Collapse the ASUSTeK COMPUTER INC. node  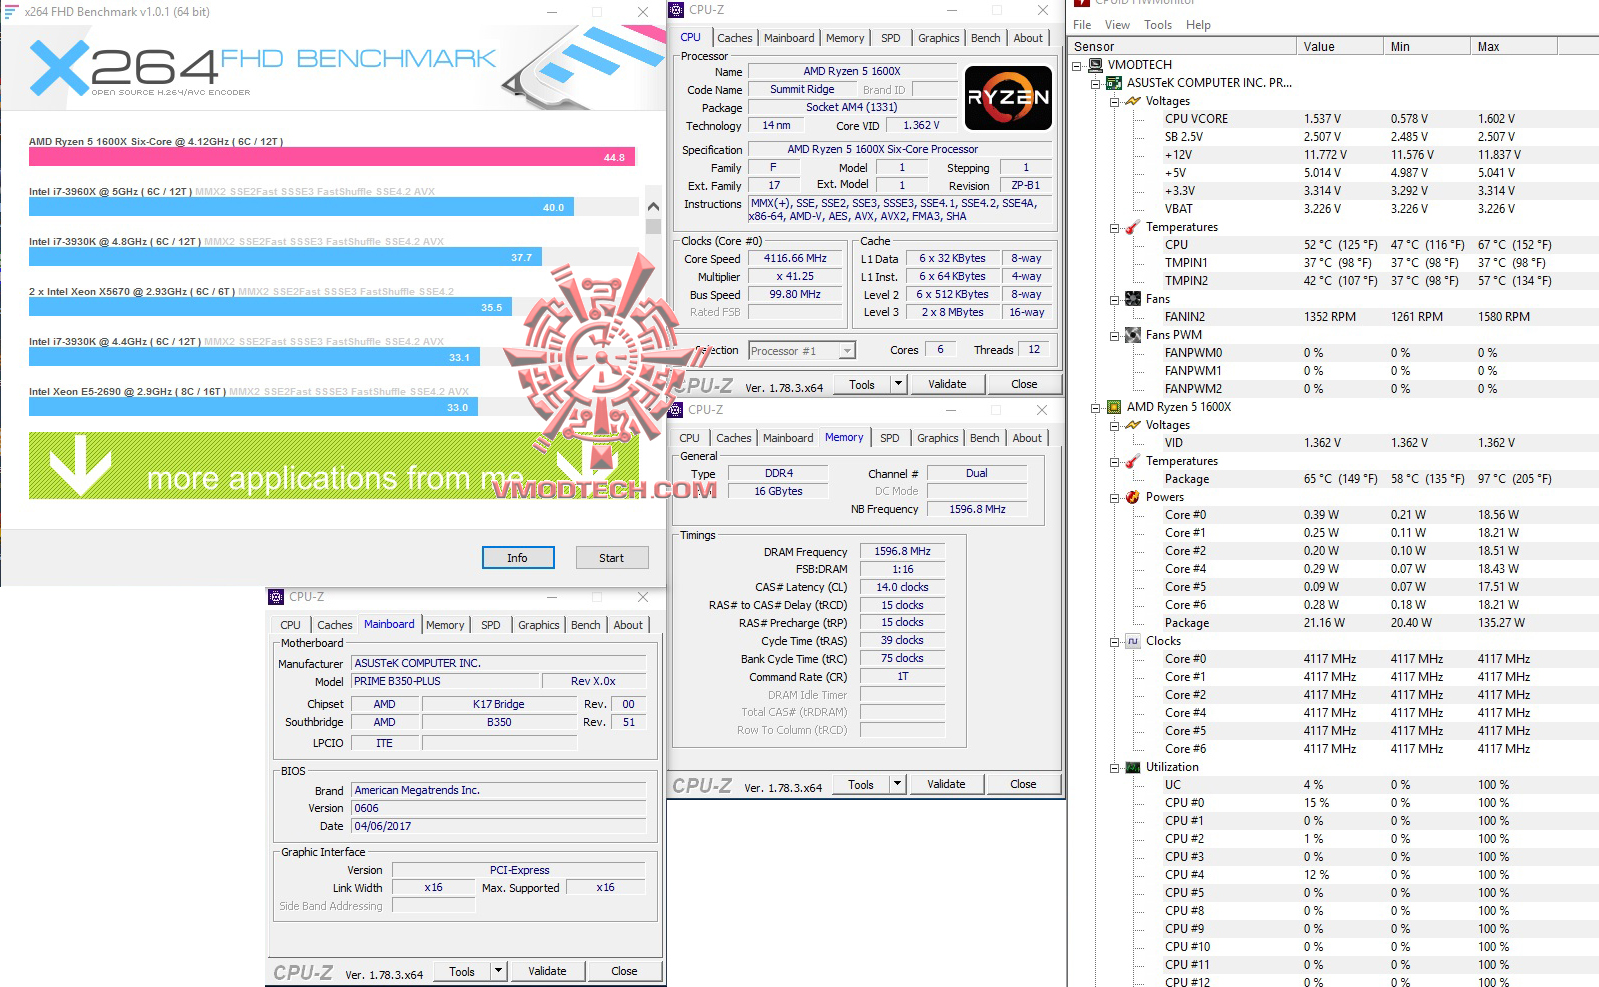click(x=1096, y=84)
